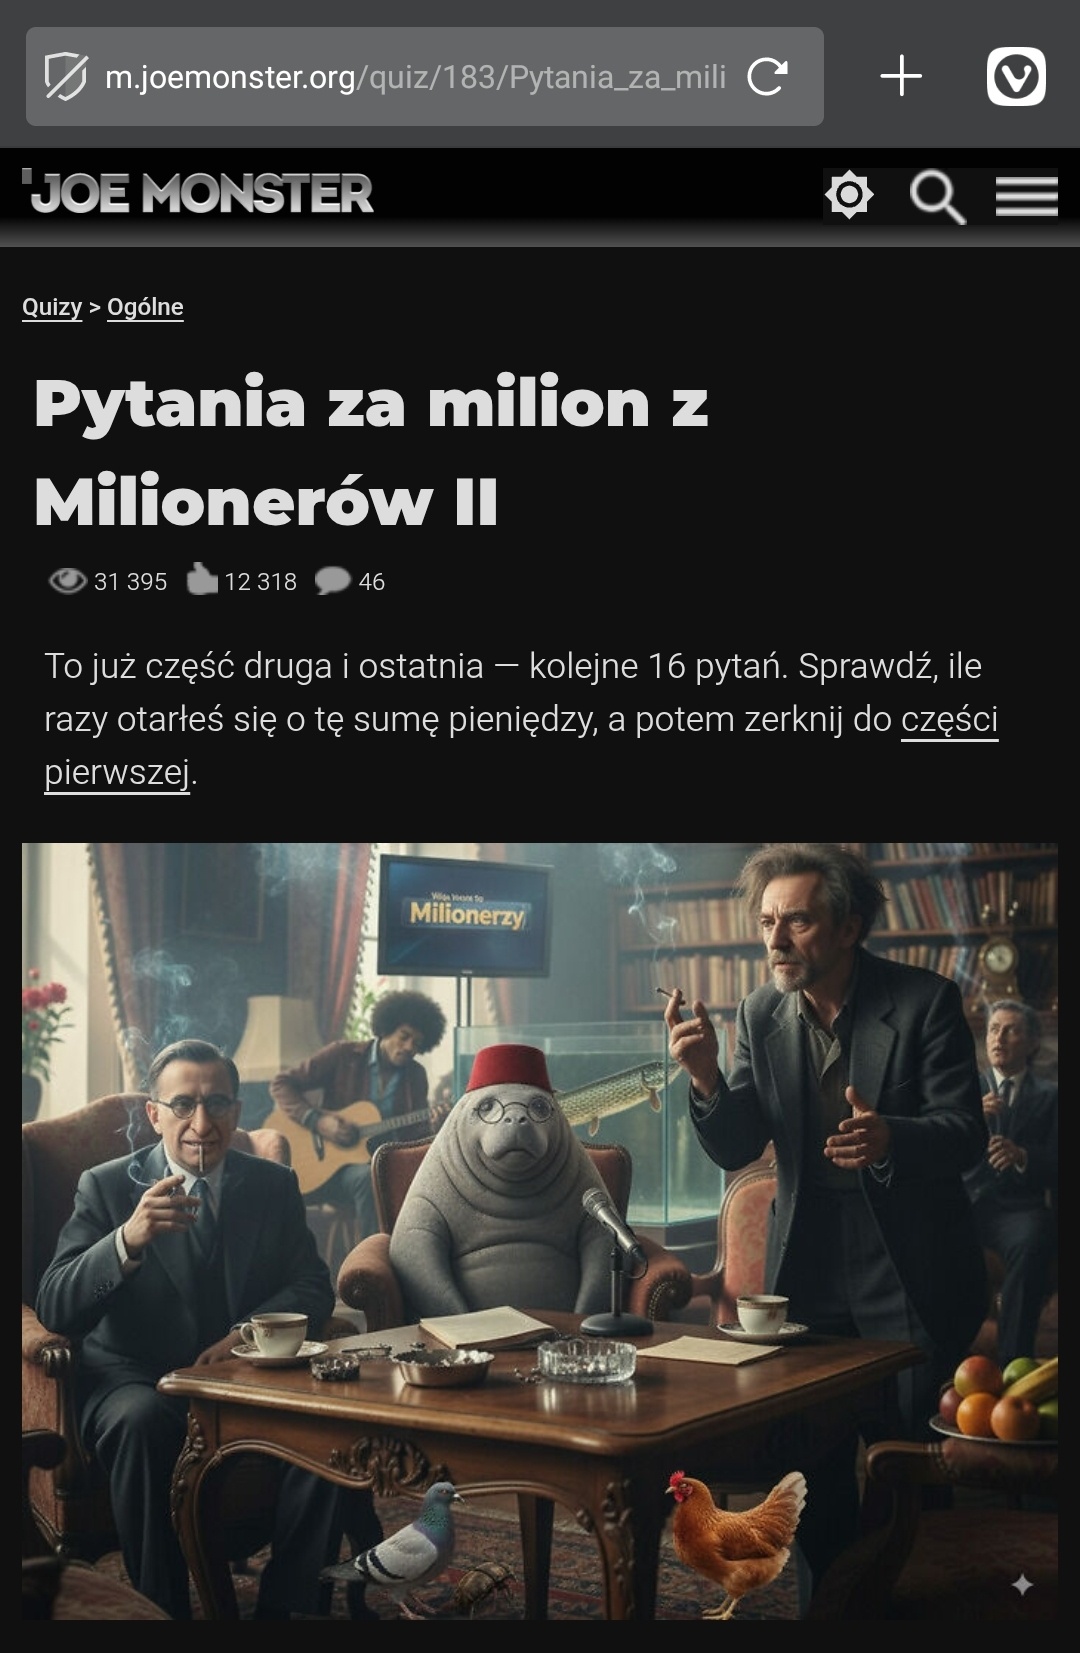Tap the Joe Monster logo
Screen dimensions: 1080x1653
198,193
